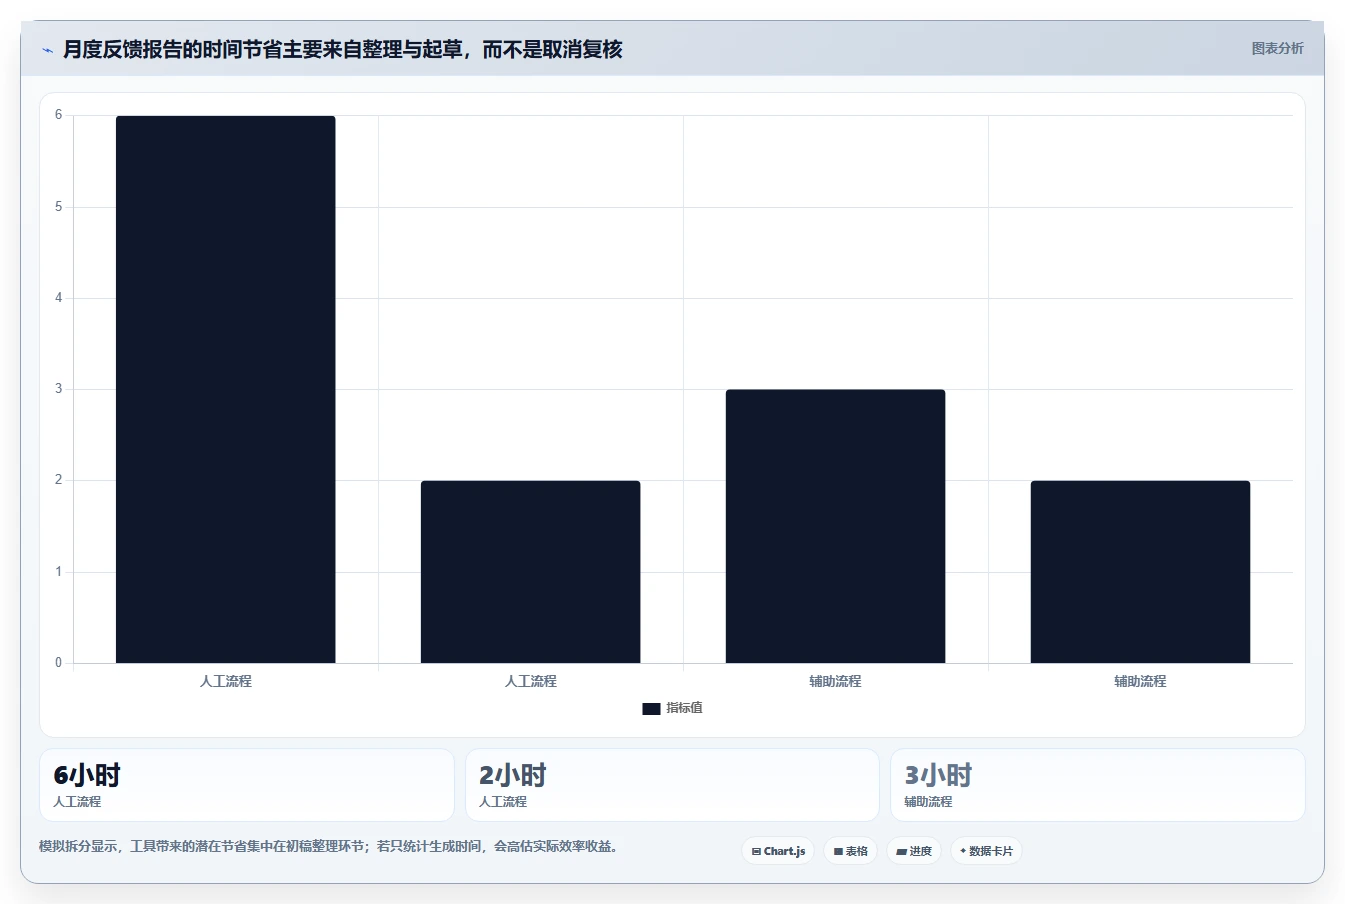The image size is (1345, 904).
Task: Select the 3小时 data card
Action: click(1098, 785)
